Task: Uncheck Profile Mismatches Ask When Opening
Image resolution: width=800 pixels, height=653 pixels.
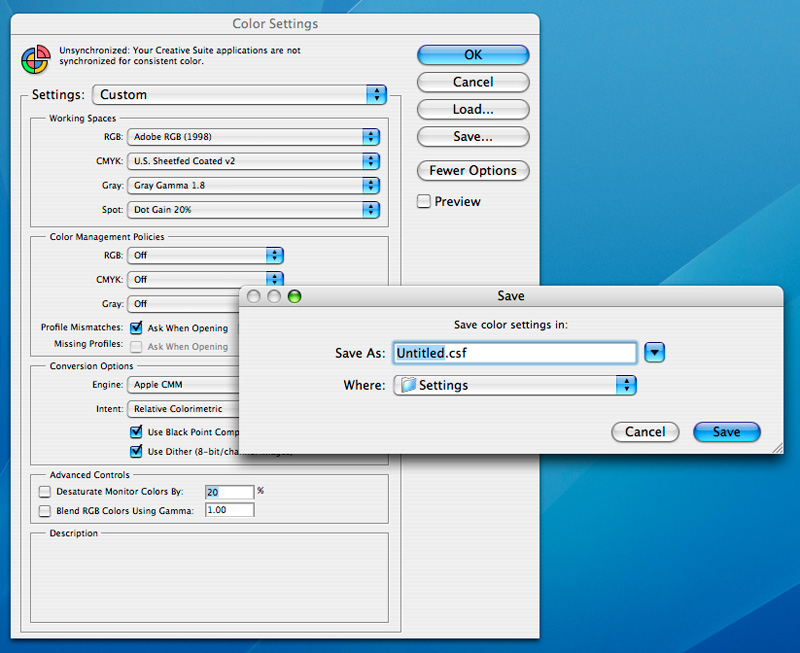Action: click(x=136, y=328)
